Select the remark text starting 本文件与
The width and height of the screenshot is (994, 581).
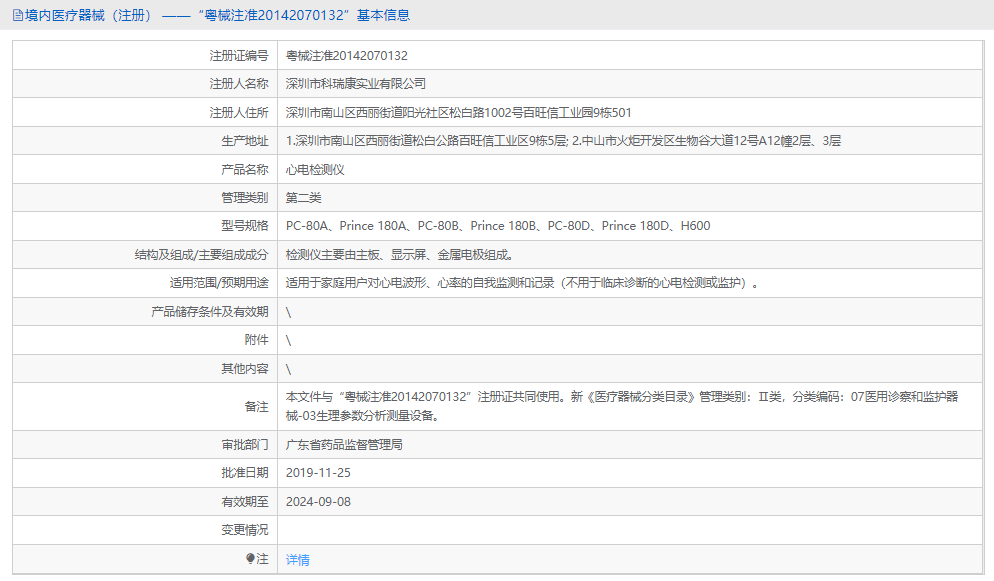(622, 406)
